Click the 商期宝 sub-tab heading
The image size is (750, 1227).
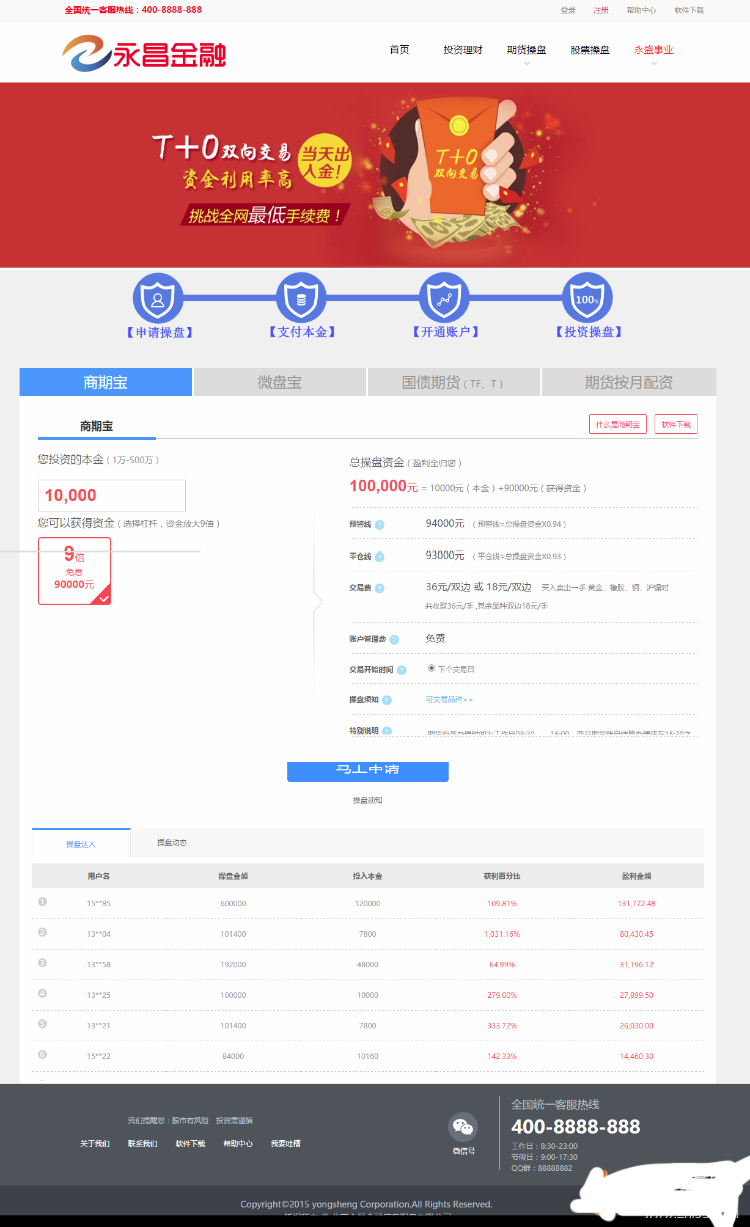pyautogui.click(x=97, y=426)
